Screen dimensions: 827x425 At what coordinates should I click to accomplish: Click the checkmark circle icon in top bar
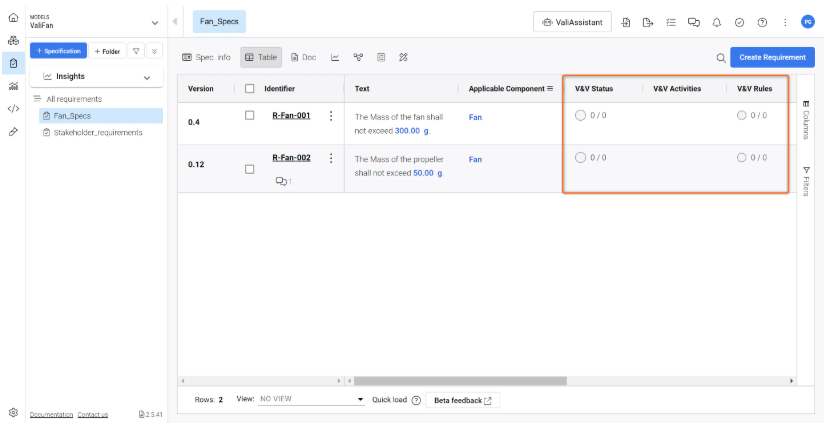pyautogui.click(x=739, y=22)
